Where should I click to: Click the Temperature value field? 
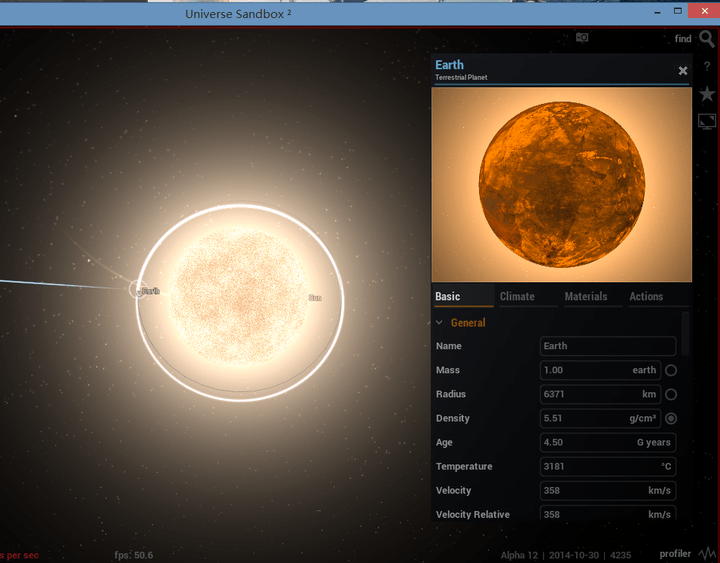pos(607,466)
